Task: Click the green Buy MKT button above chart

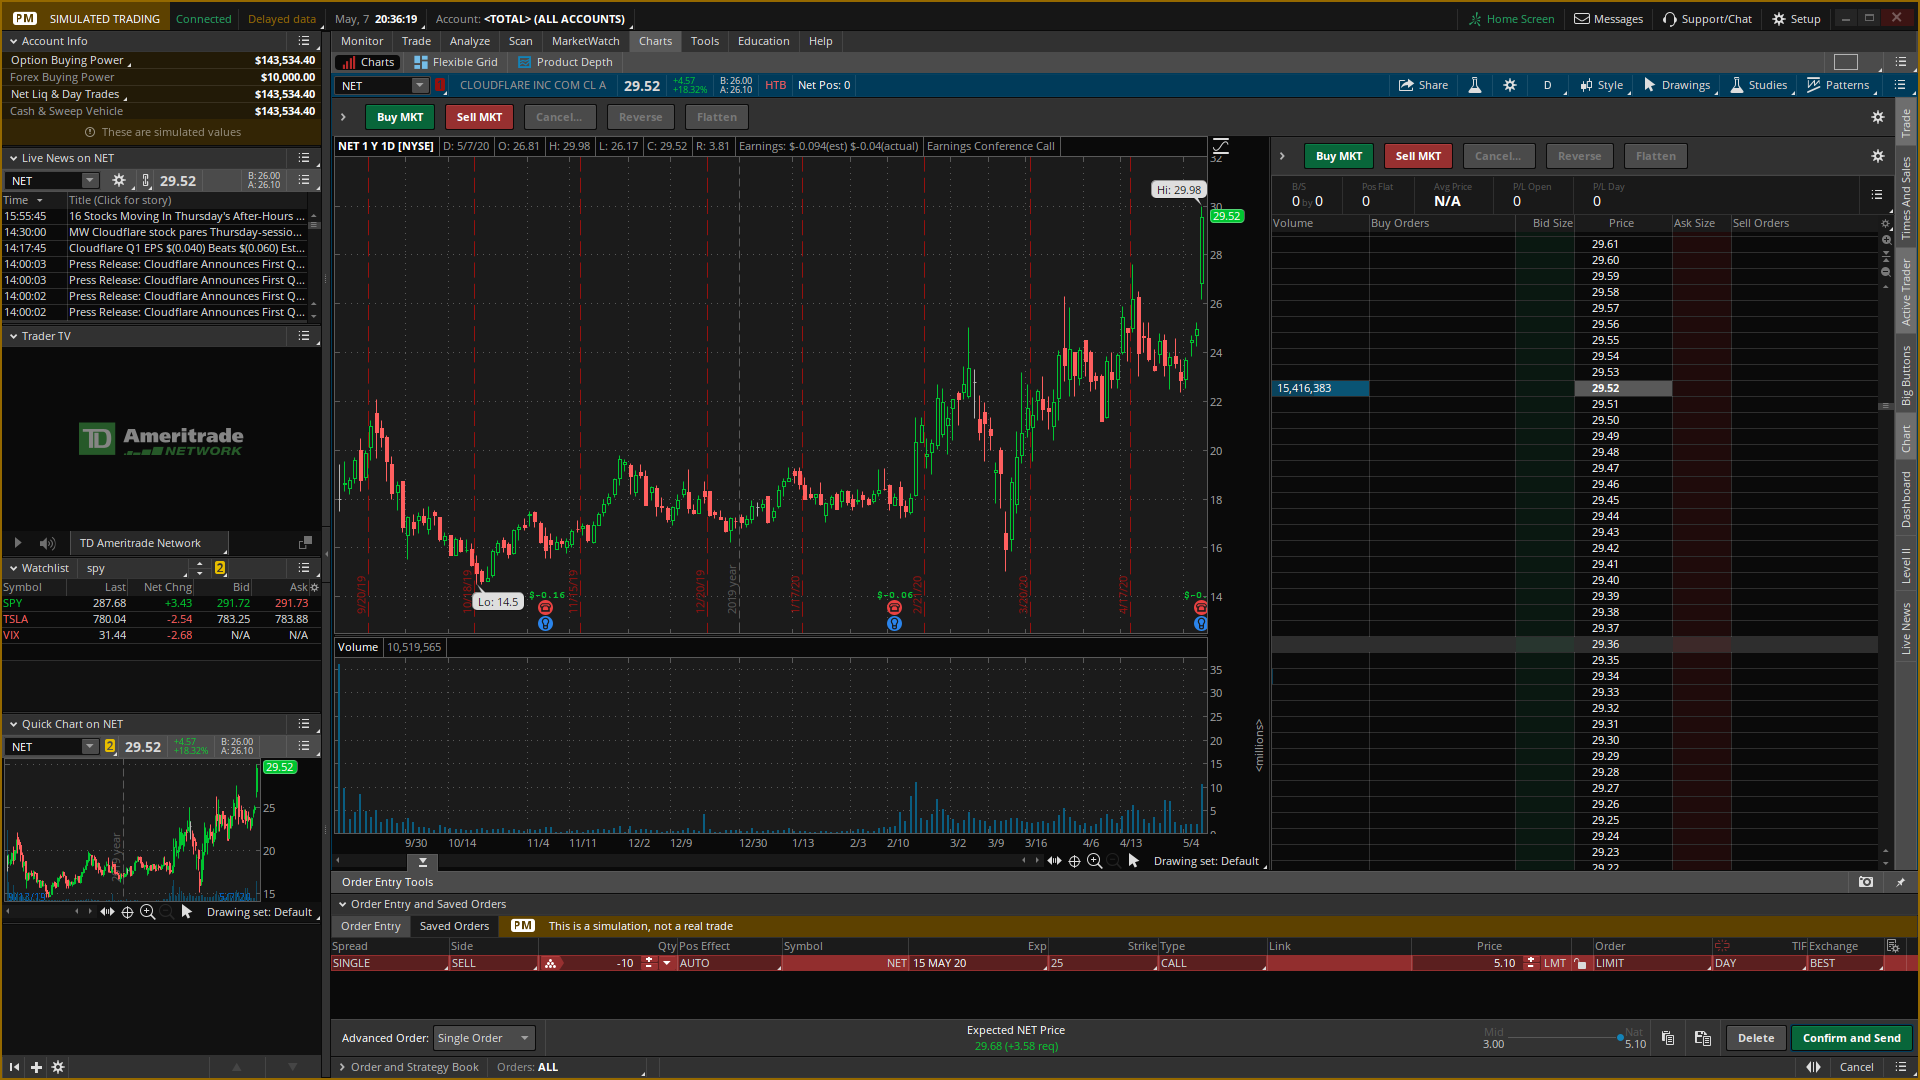Action: (x=399, y=117)
